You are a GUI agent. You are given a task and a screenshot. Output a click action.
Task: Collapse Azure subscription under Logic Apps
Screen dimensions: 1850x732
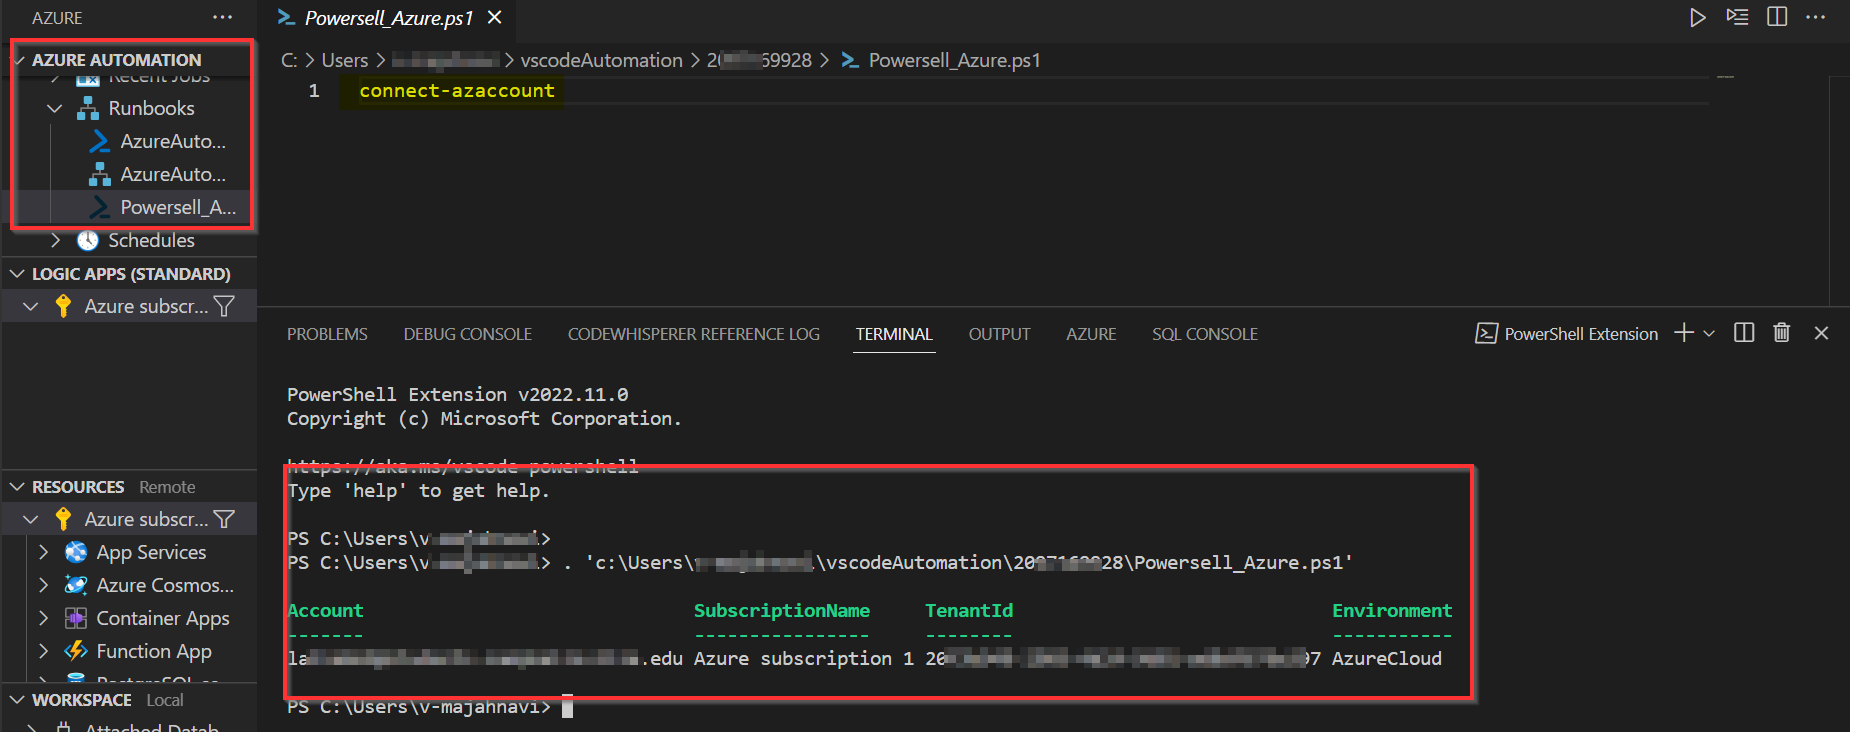[x=31, y=306]
